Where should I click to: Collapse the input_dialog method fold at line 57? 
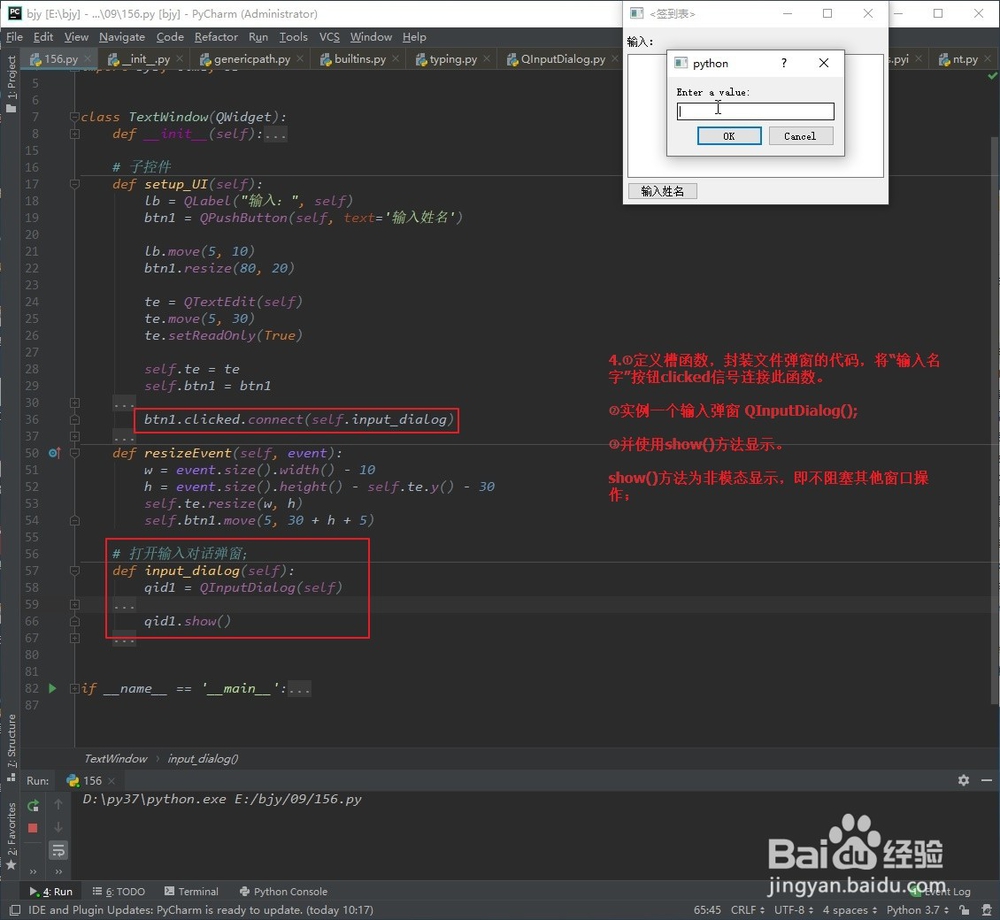(x=75, y=571)
